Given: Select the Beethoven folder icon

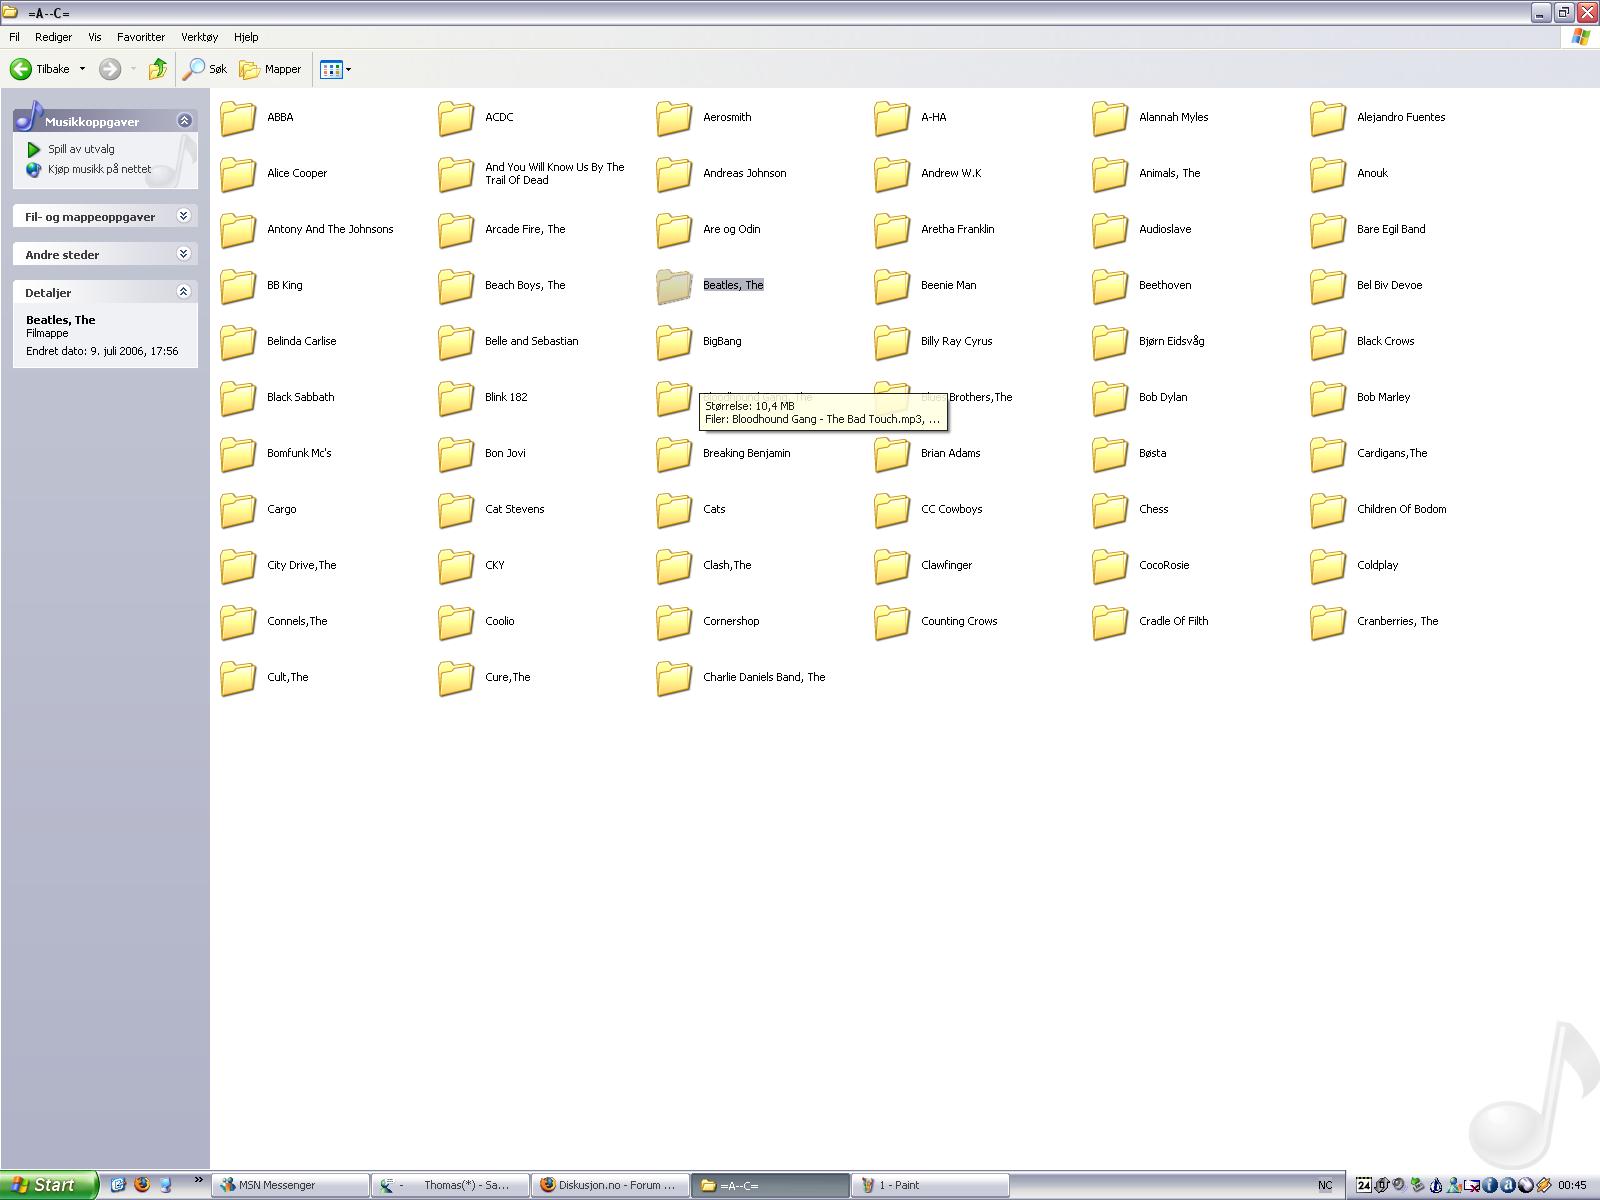Looking at the screenshot, I should (1110, 285).
